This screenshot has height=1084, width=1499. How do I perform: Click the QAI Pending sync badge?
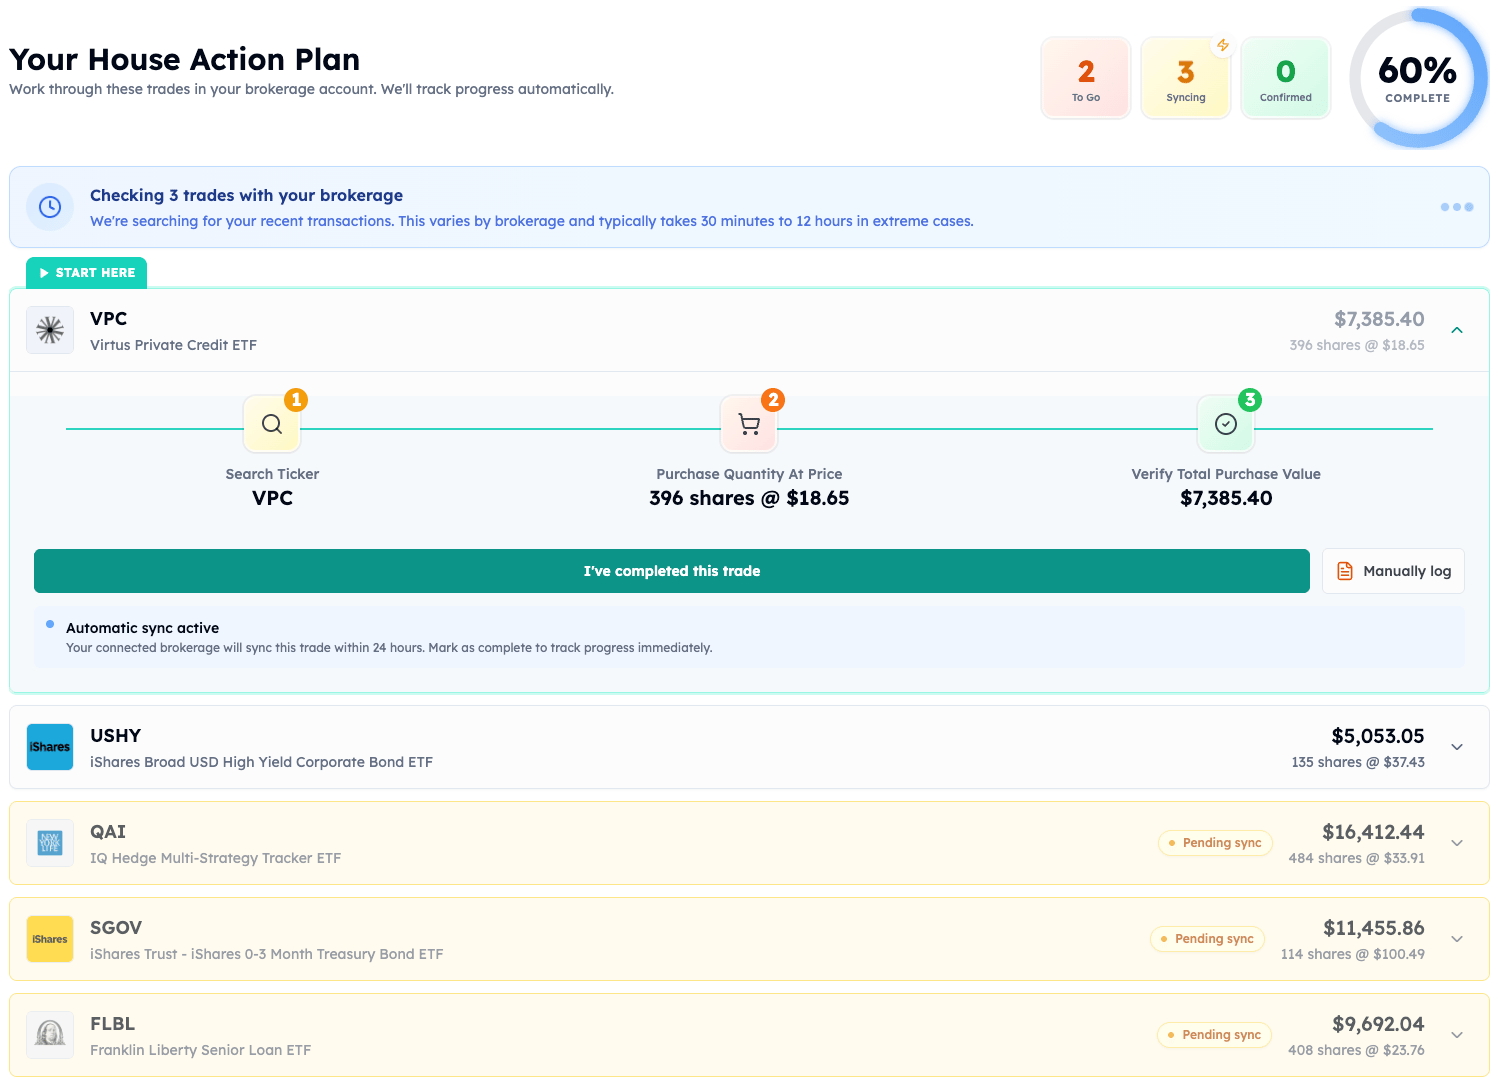click(1215, 843)
